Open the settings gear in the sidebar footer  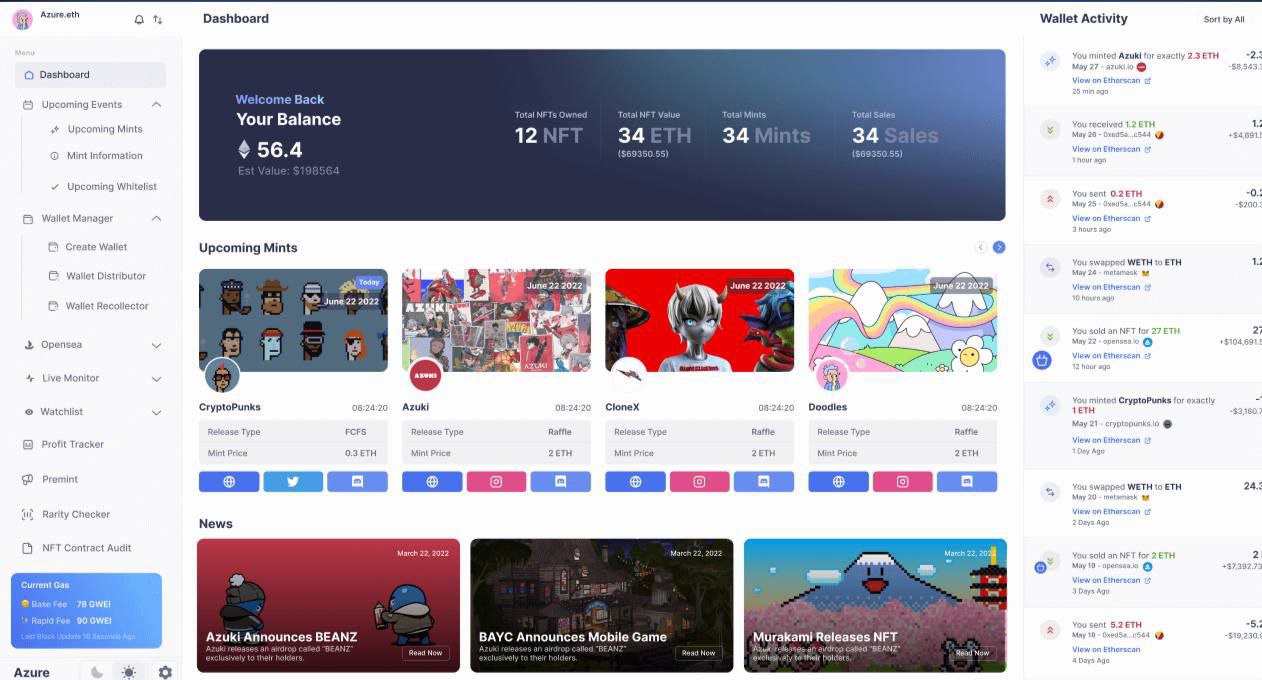165,673
